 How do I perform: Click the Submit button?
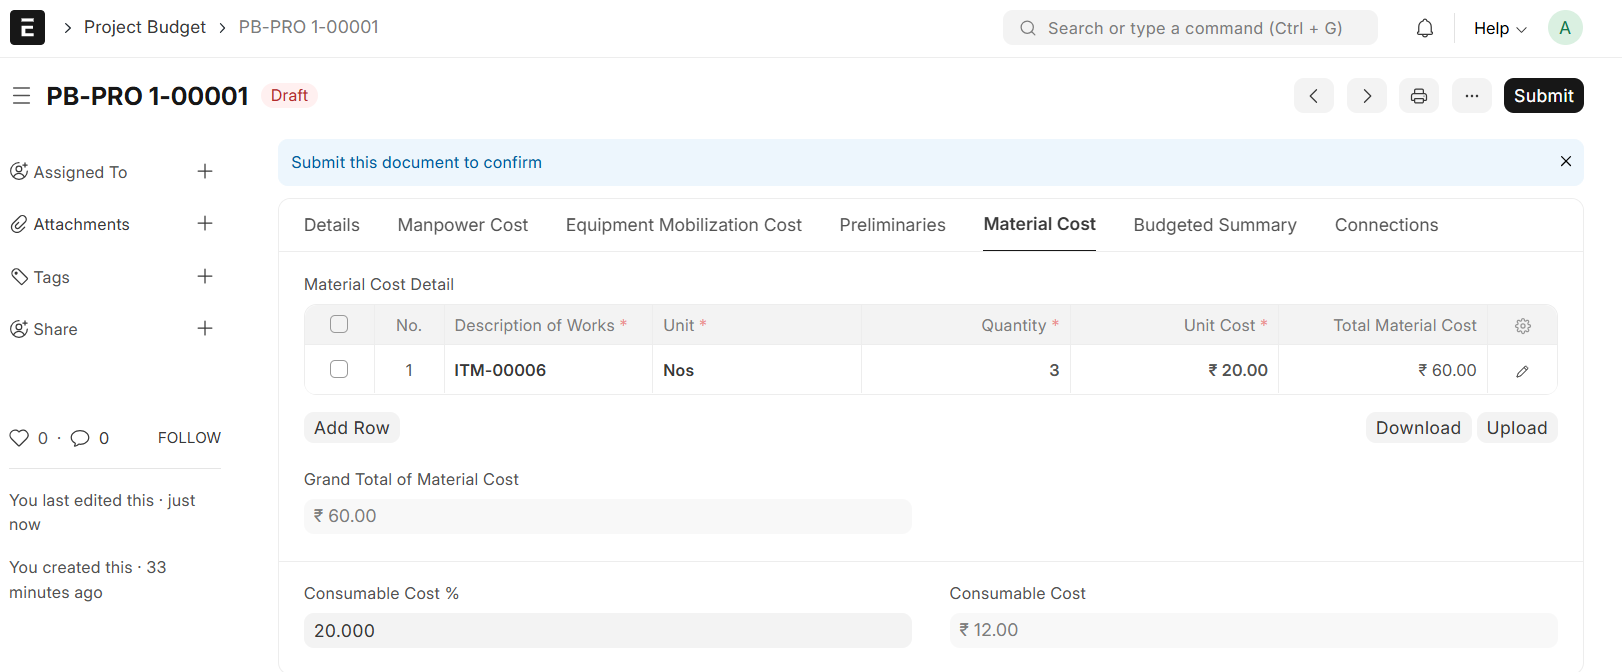click(1542, 96)
